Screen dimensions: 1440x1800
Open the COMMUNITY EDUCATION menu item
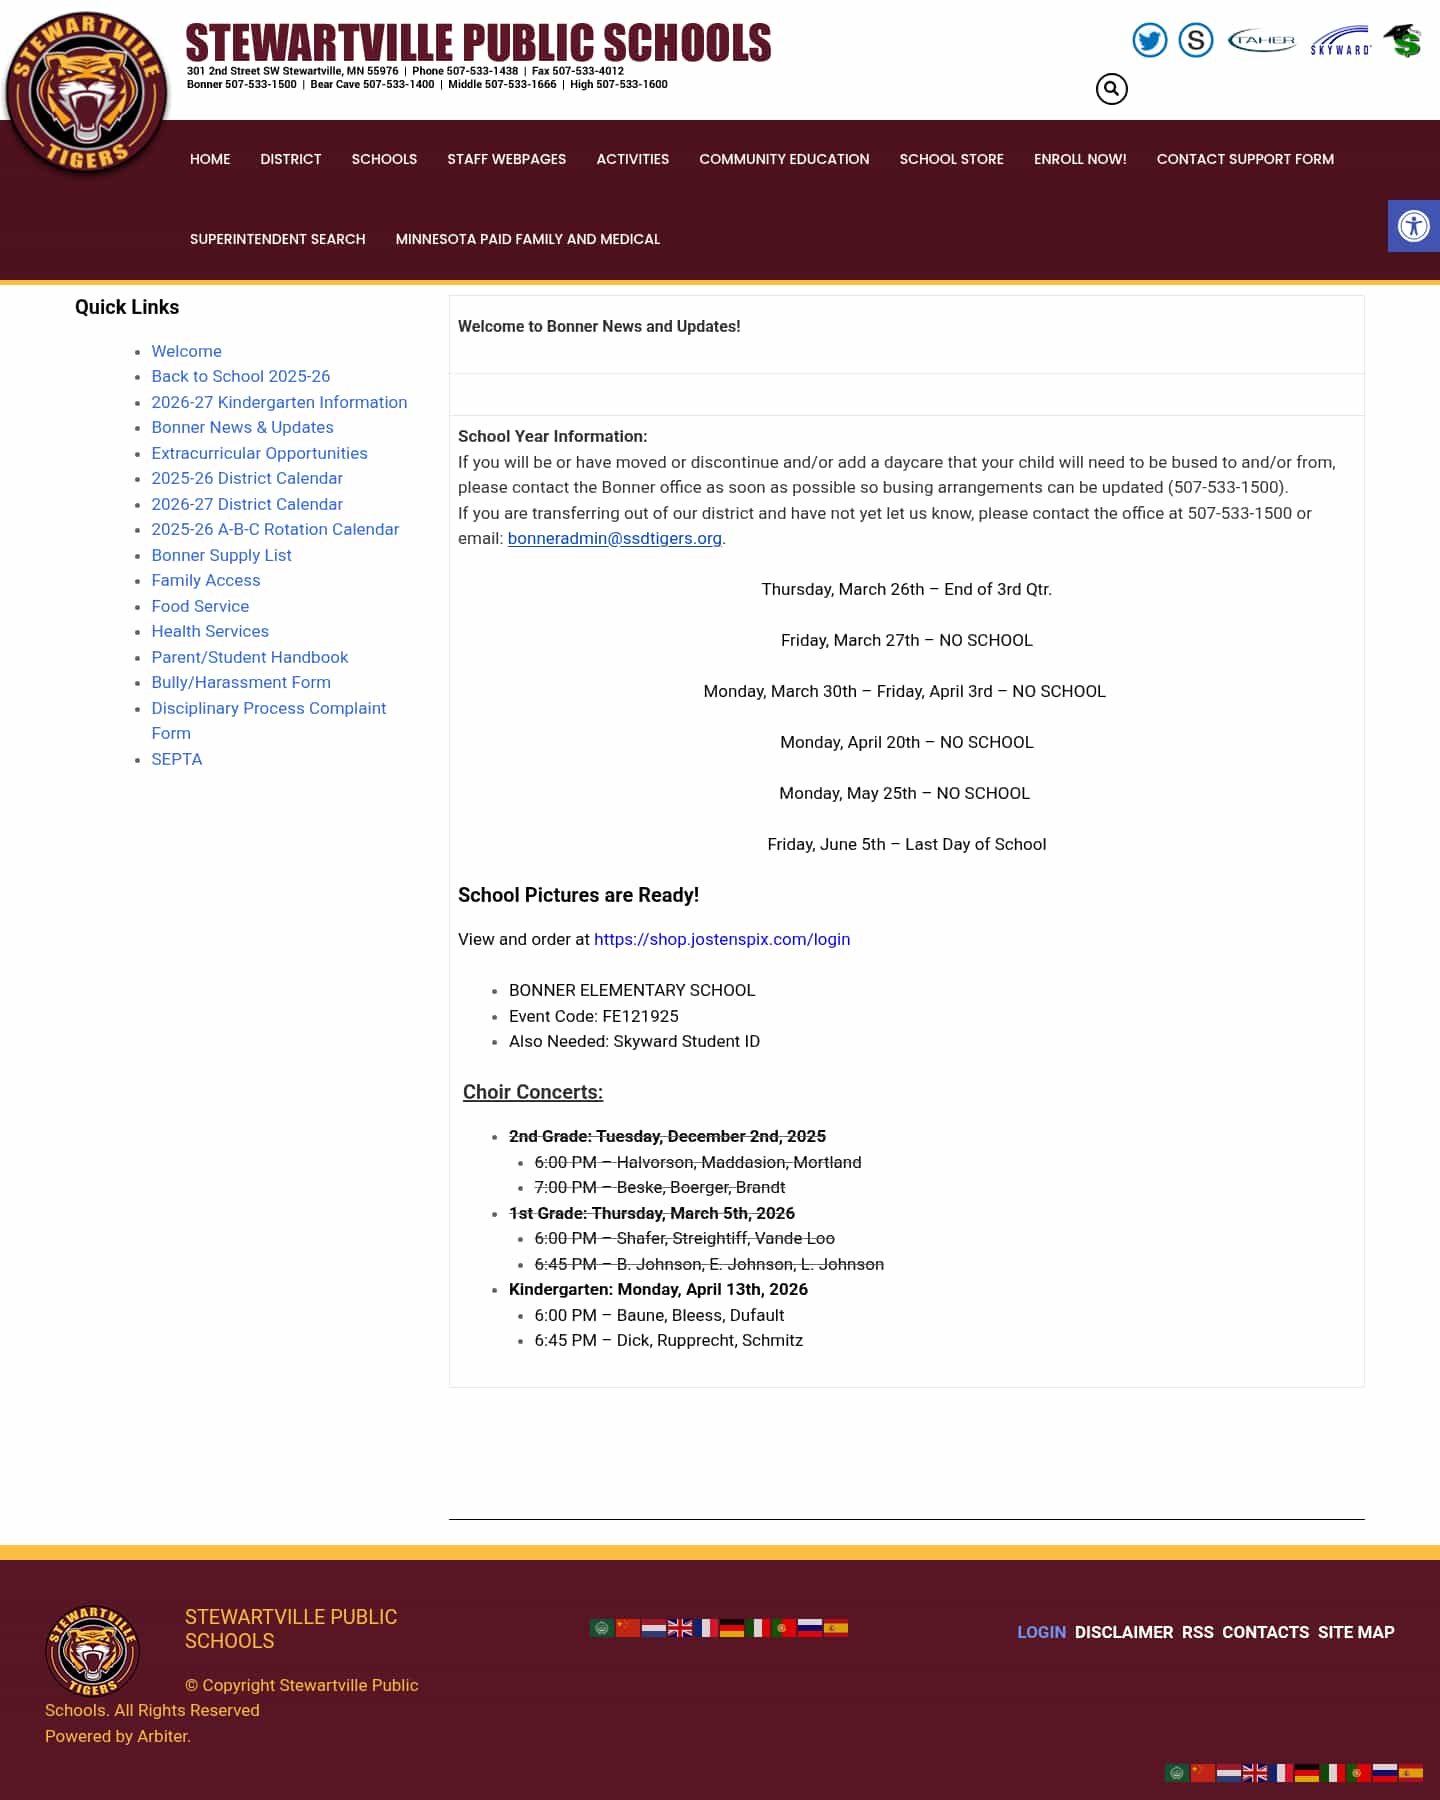tap(784, 159)
